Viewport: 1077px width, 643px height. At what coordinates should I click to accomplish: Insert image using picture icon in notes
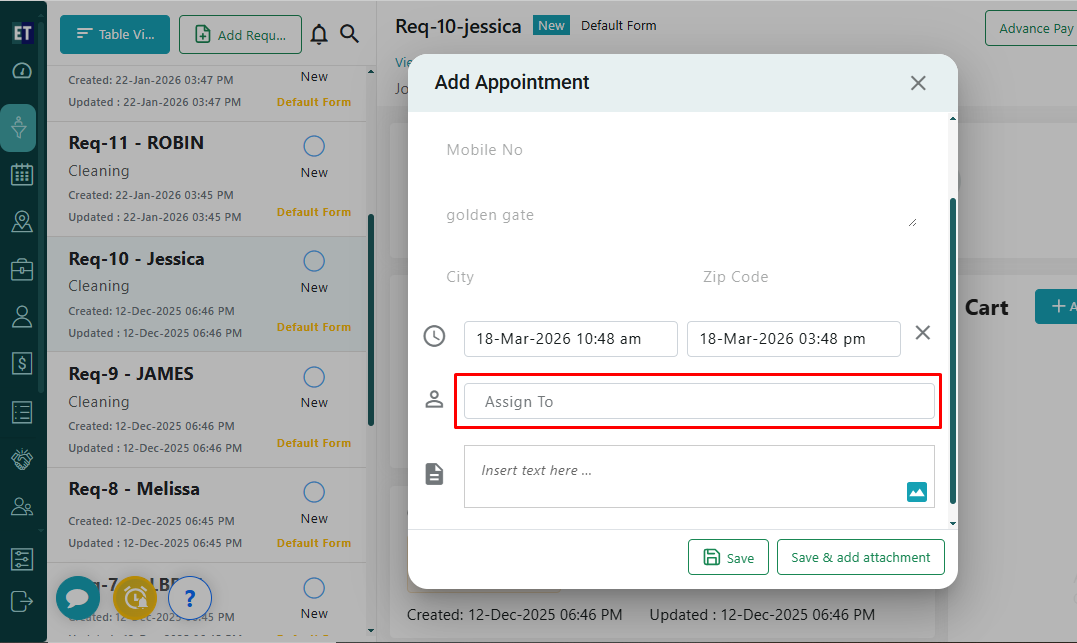point(916,491)
